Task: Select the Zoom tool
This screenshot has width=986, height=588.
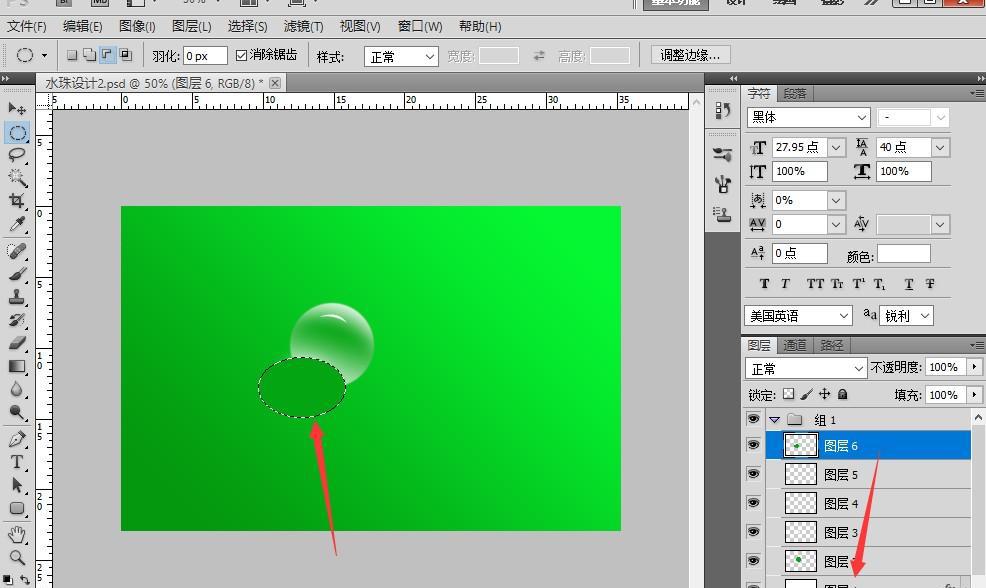Action: 17,557
